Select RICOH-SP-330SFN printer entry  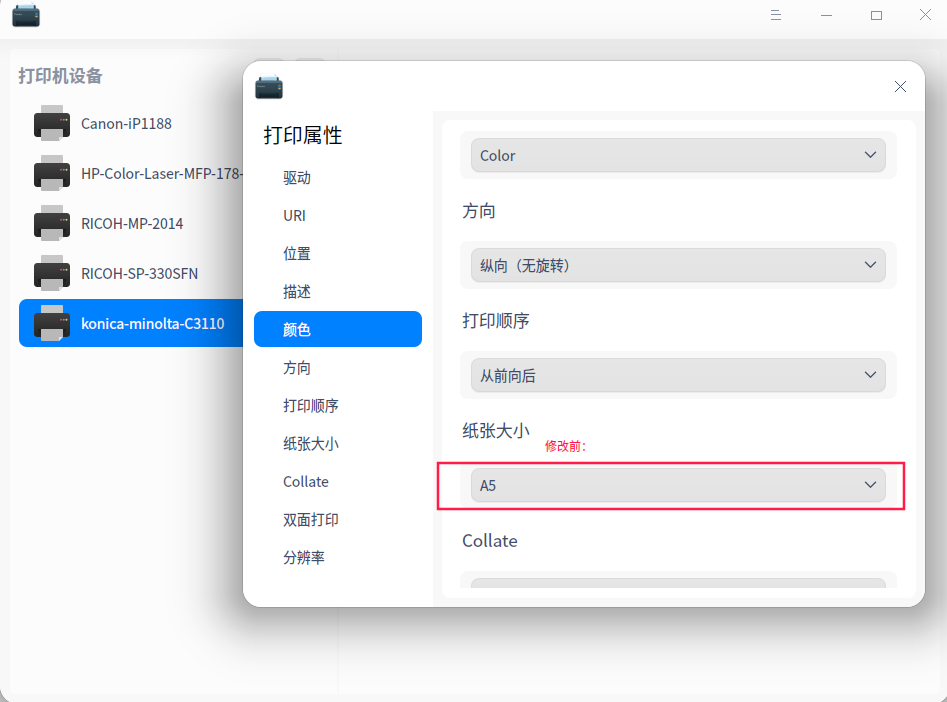pos(131,273)
